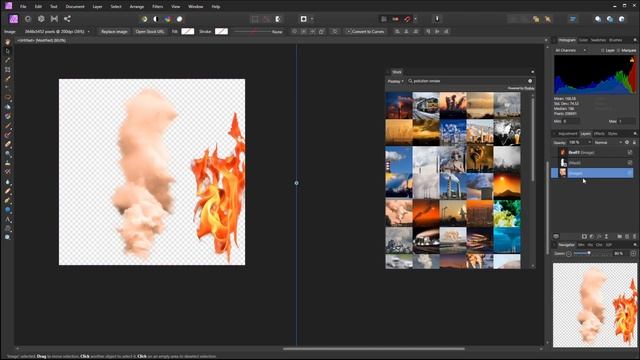
Task: Click the Stock panel search options icon
Action: click(x=530, y=81)
